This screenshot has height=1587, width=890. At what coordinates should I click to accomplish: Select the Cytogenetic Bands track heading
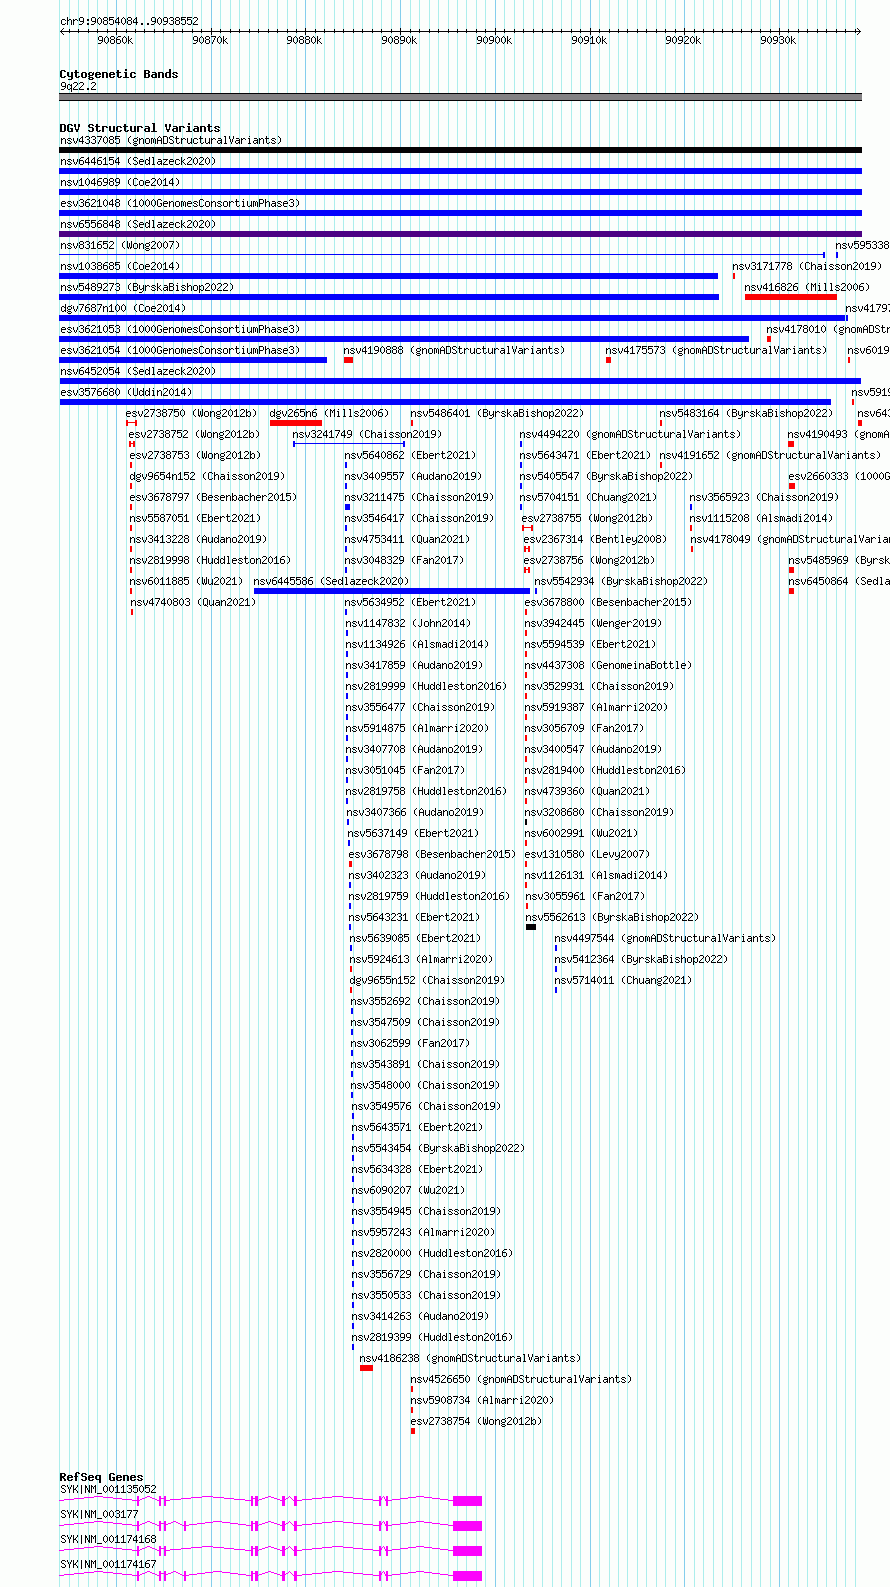point(119,74)
